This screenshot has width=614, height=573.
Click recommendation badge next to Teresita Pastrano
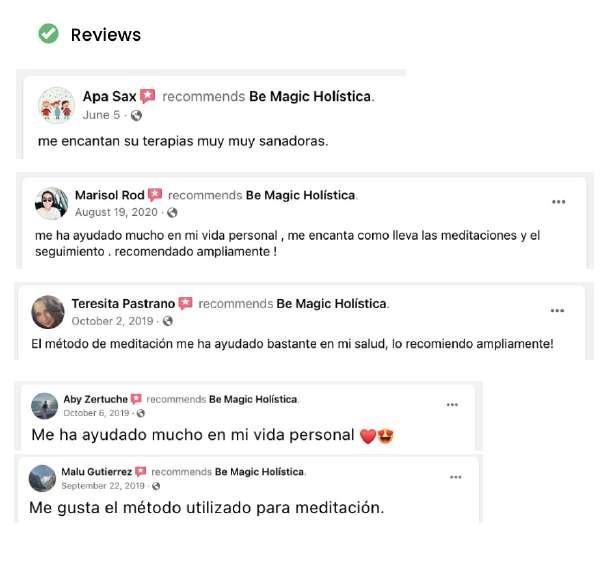pos(185,304)
